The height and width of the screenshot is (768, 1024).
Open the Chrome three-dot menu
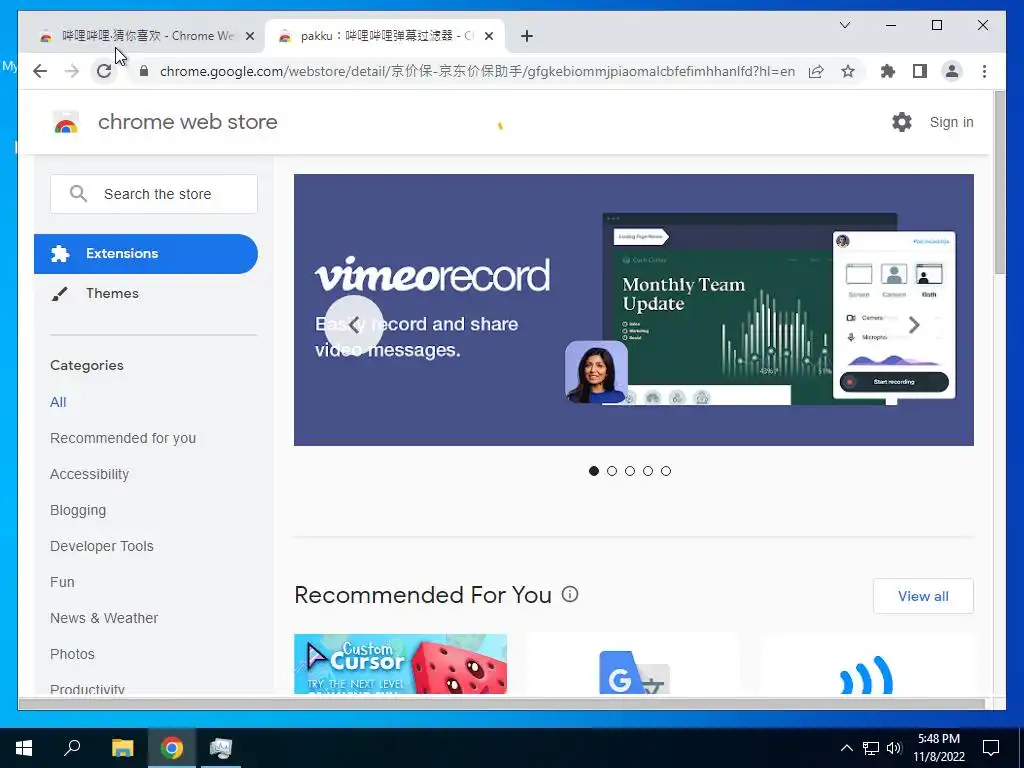pos(984,71)
